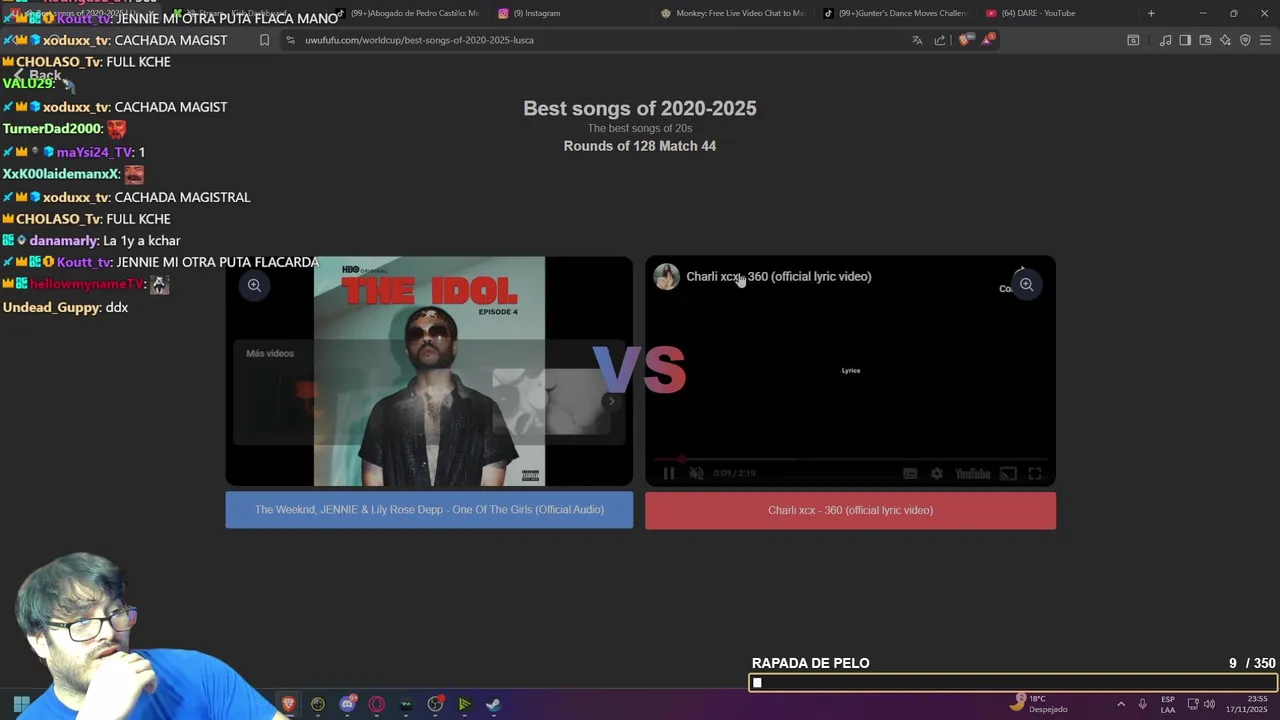Open video on YouTube via player logo

pyautogui.click(x=973, y=474)
